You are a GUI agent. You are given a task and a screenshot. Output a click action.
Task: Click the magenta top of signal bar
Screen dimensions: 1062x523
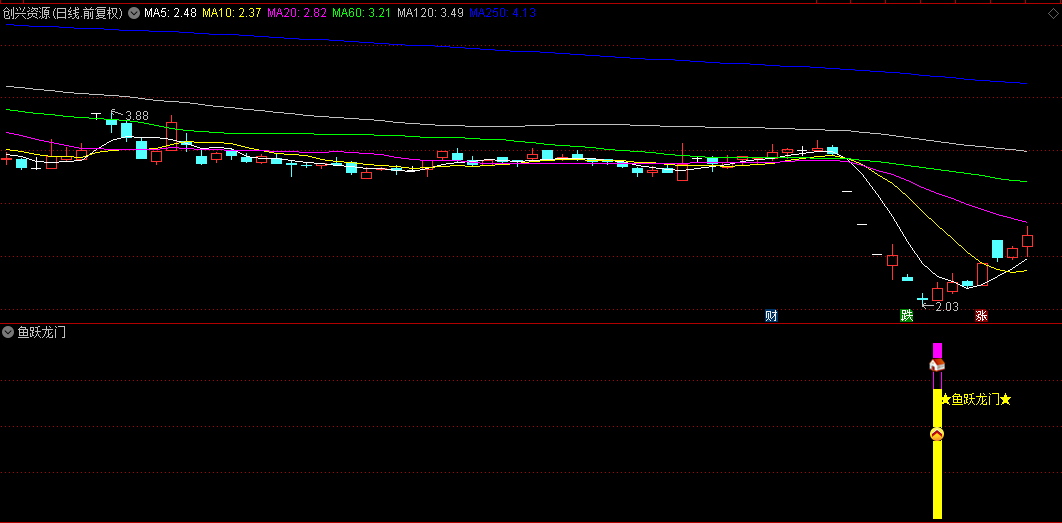pos(937,350)
